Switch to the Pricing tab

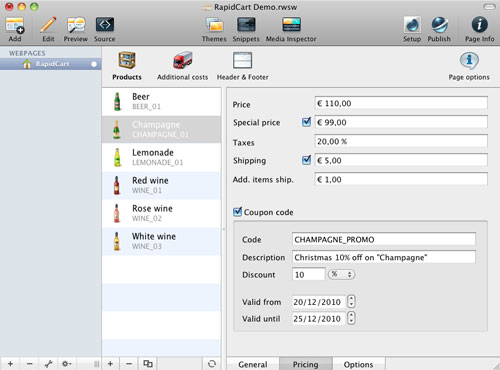306,364
